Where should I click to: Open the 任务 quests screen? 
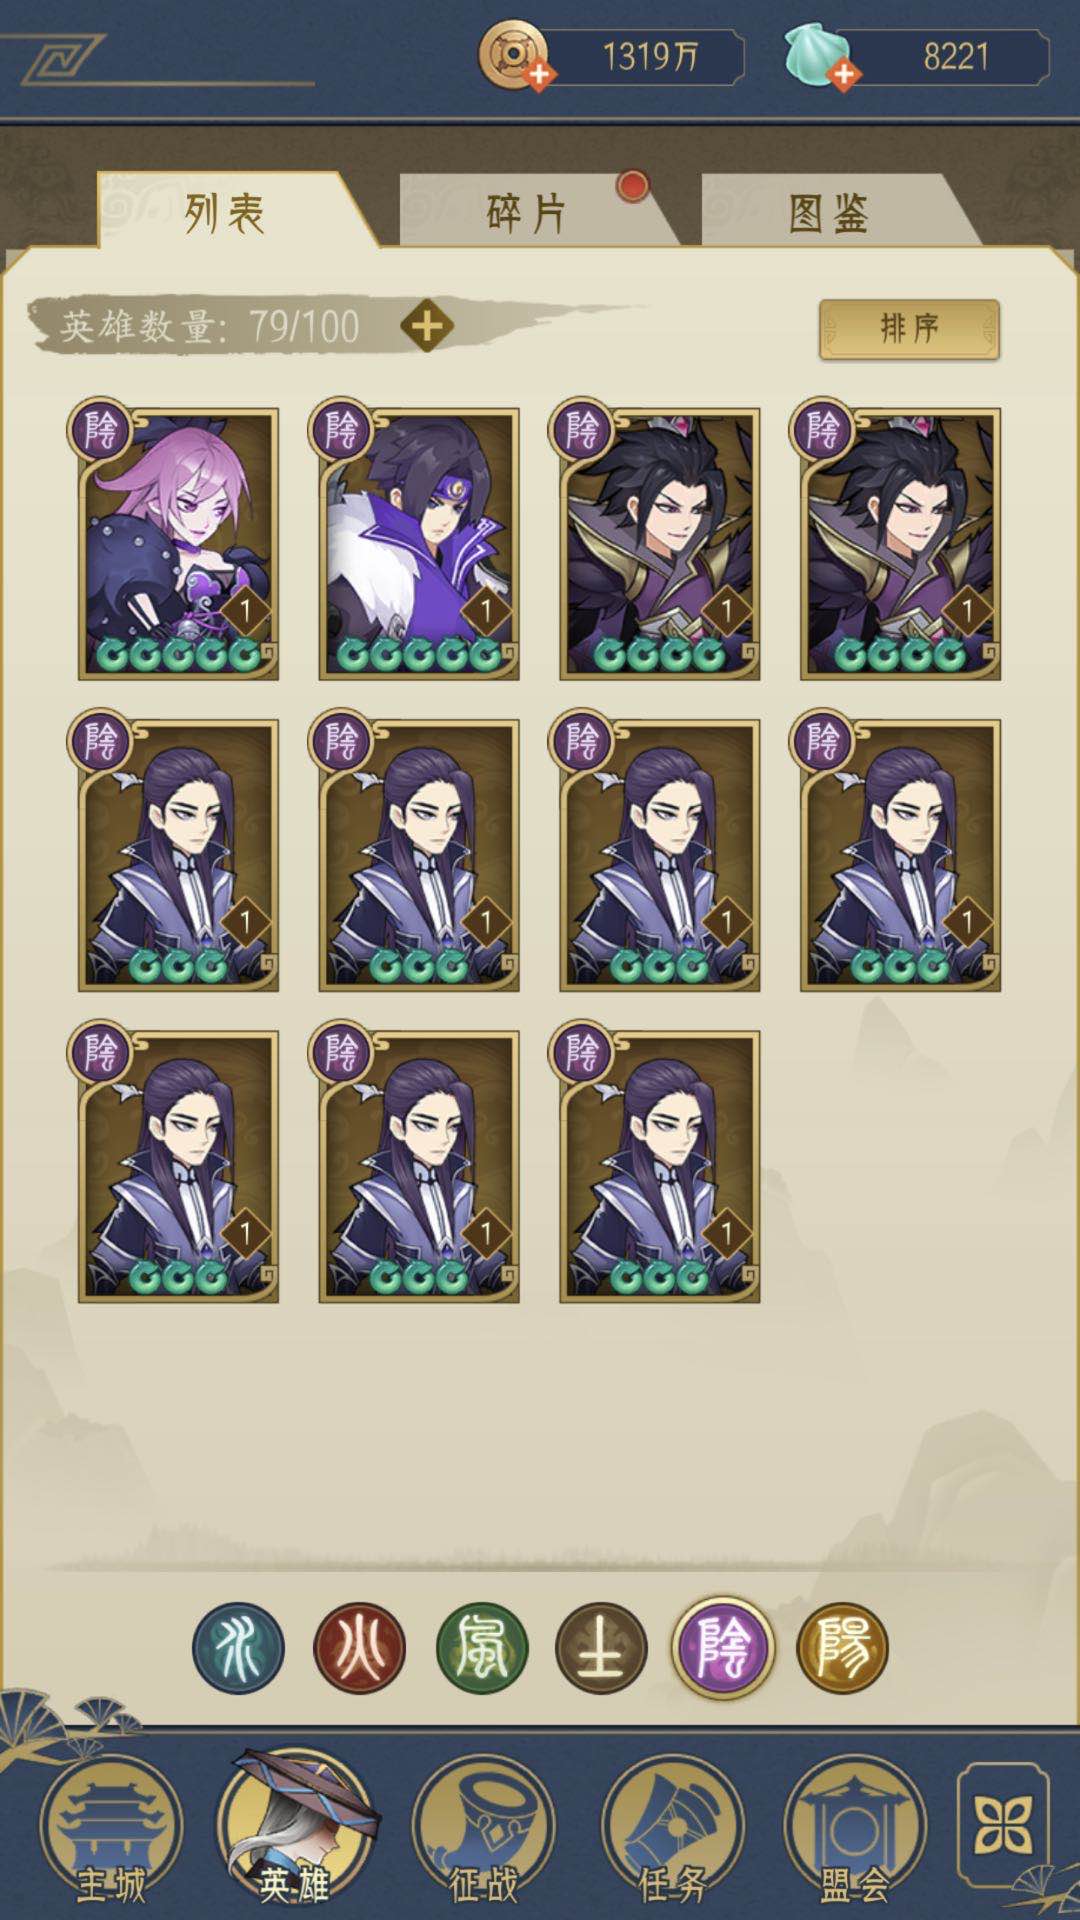pos(672,1832)
